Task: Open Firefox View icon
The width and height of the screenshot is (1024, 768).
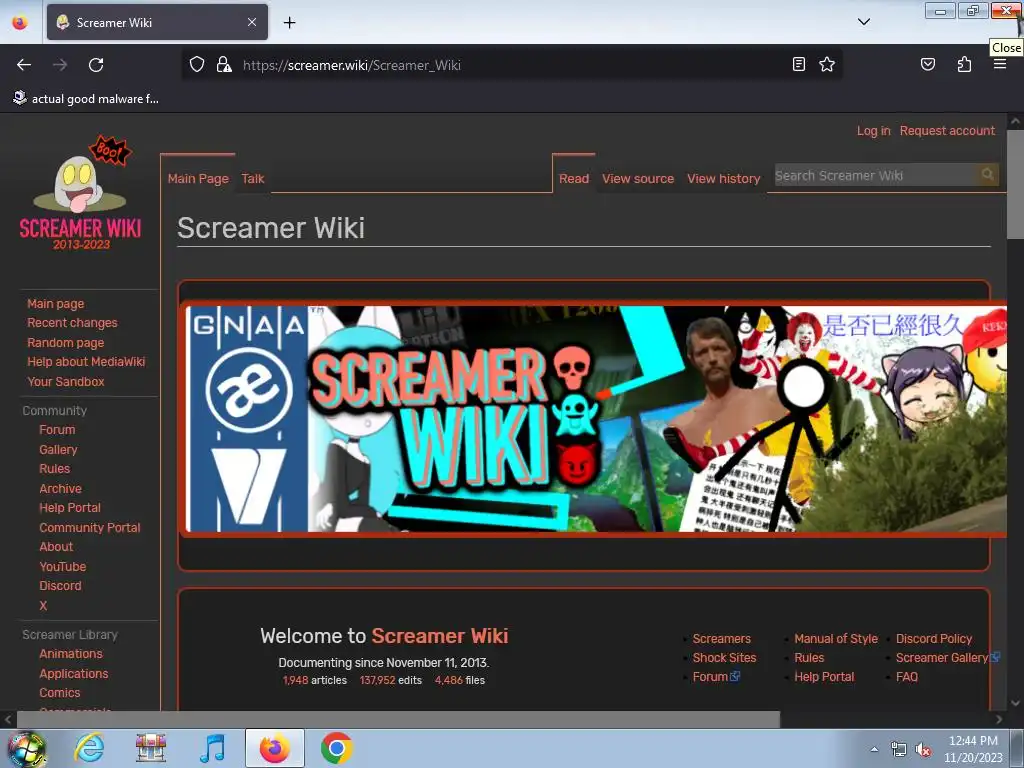Action: [20, 22]
